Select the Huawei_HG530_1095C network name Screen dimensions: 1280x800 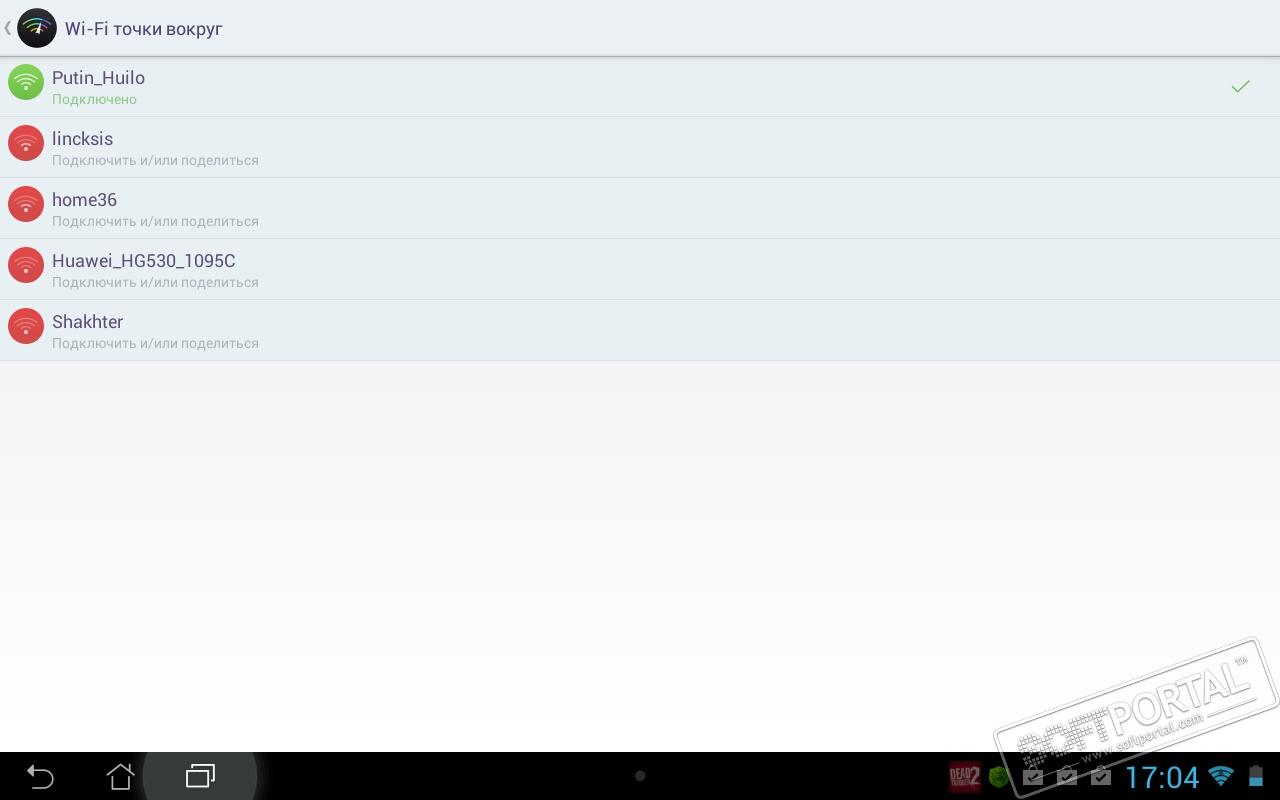click(x=143, y=261)
